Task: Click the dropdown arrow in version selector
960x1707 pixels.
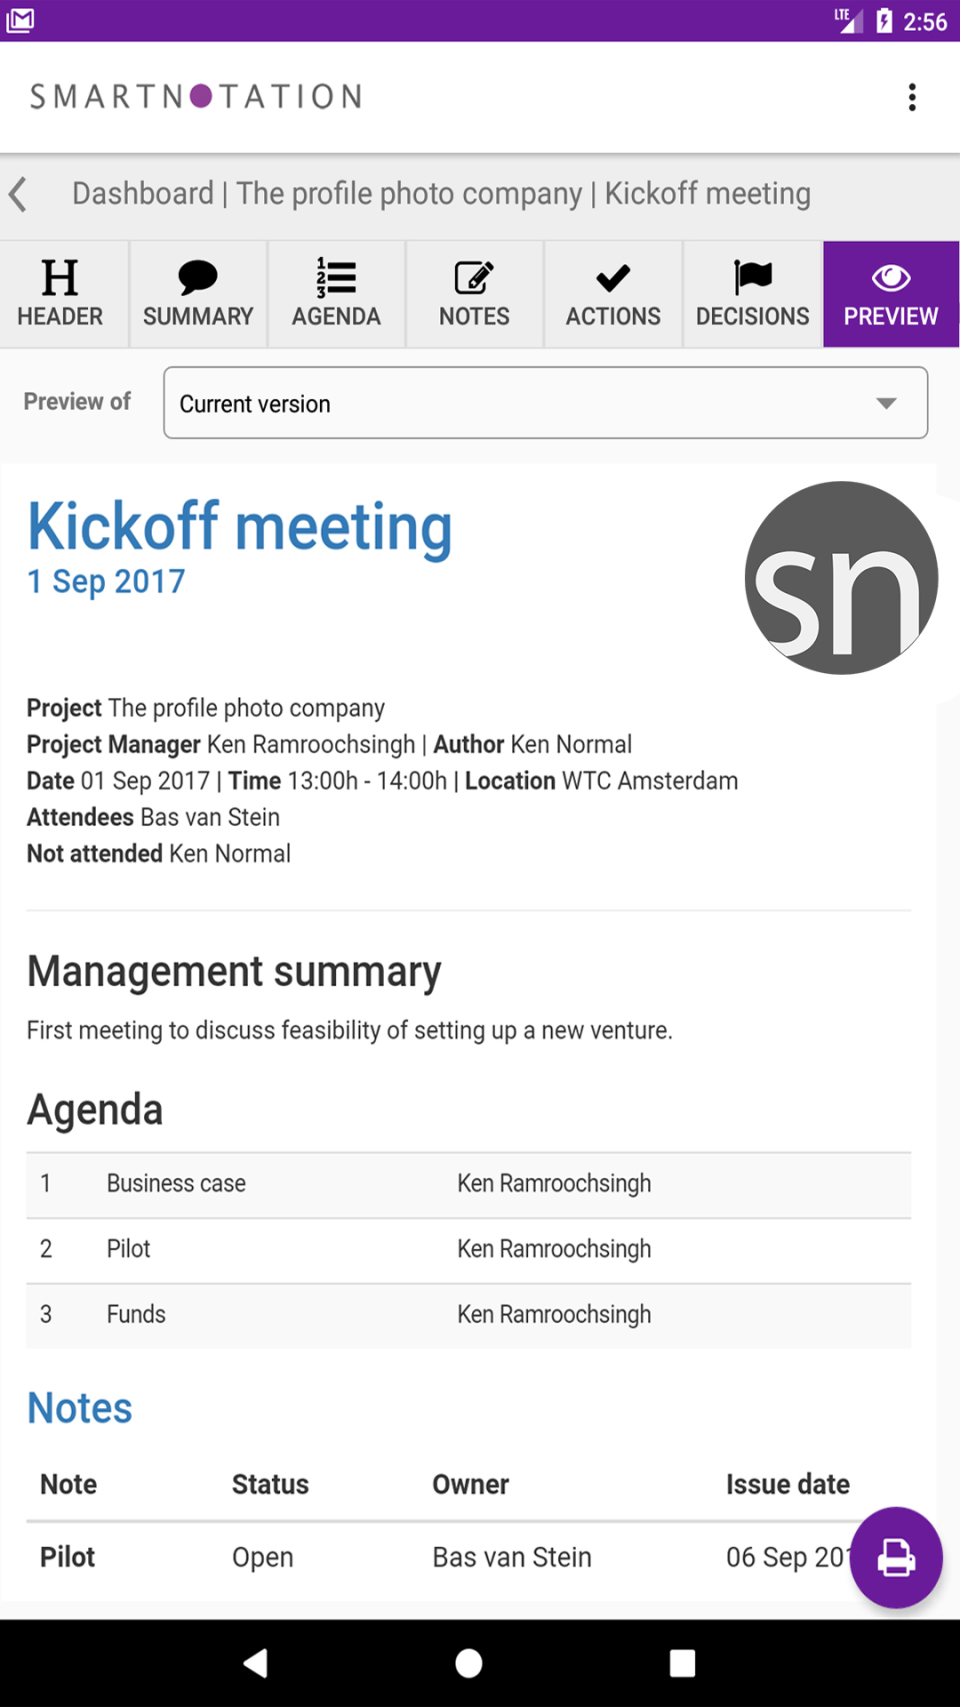Action: (886, 403)
